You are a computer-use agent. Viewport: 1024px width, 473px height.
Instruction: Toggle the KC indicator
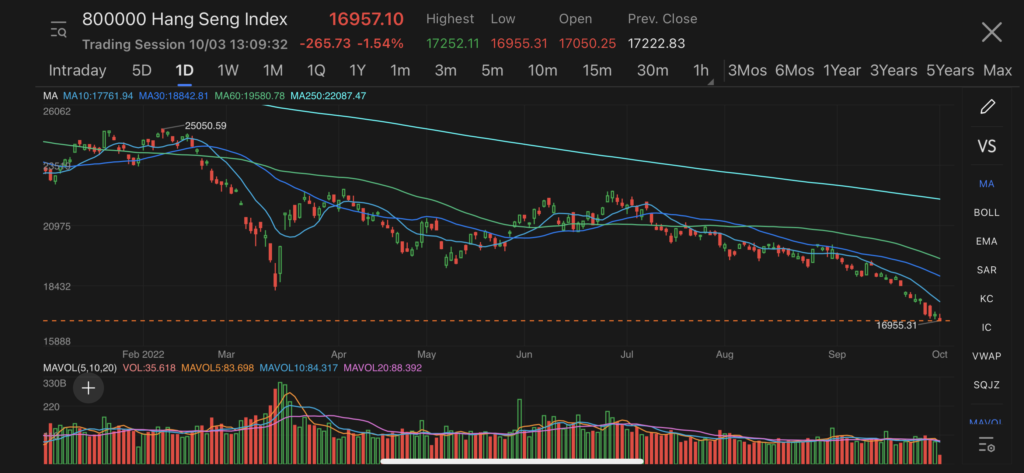(x=986, y=299)
